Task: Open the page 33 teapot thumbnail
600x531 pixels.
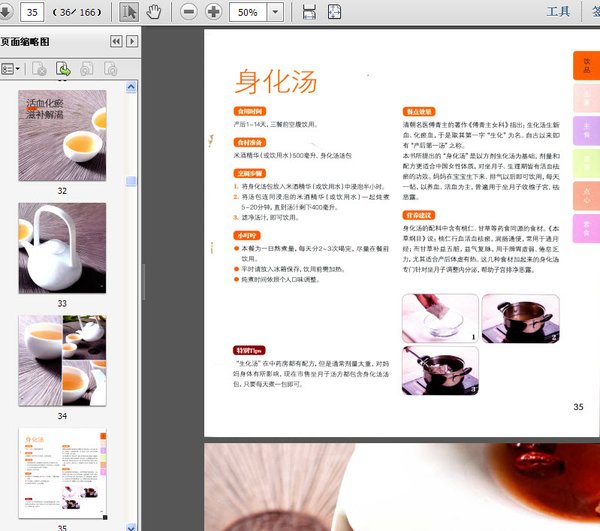Action: [62, 248]
